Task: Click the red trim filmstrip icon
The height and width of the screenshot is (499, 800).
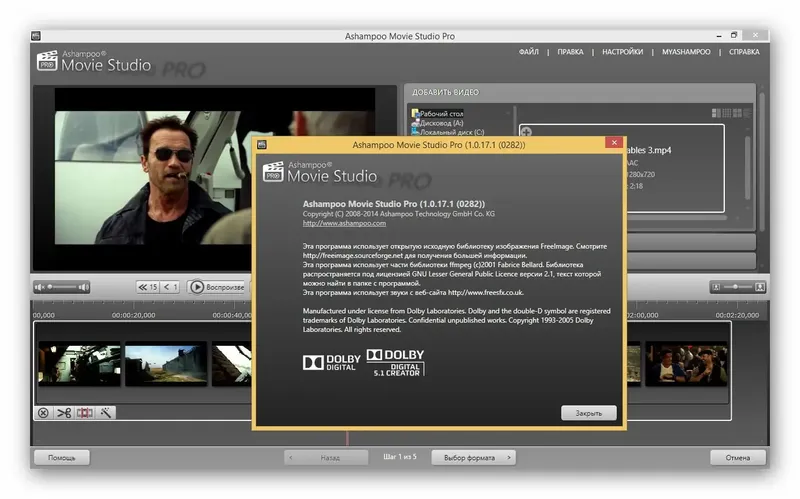Action: (x=85, y=413)
